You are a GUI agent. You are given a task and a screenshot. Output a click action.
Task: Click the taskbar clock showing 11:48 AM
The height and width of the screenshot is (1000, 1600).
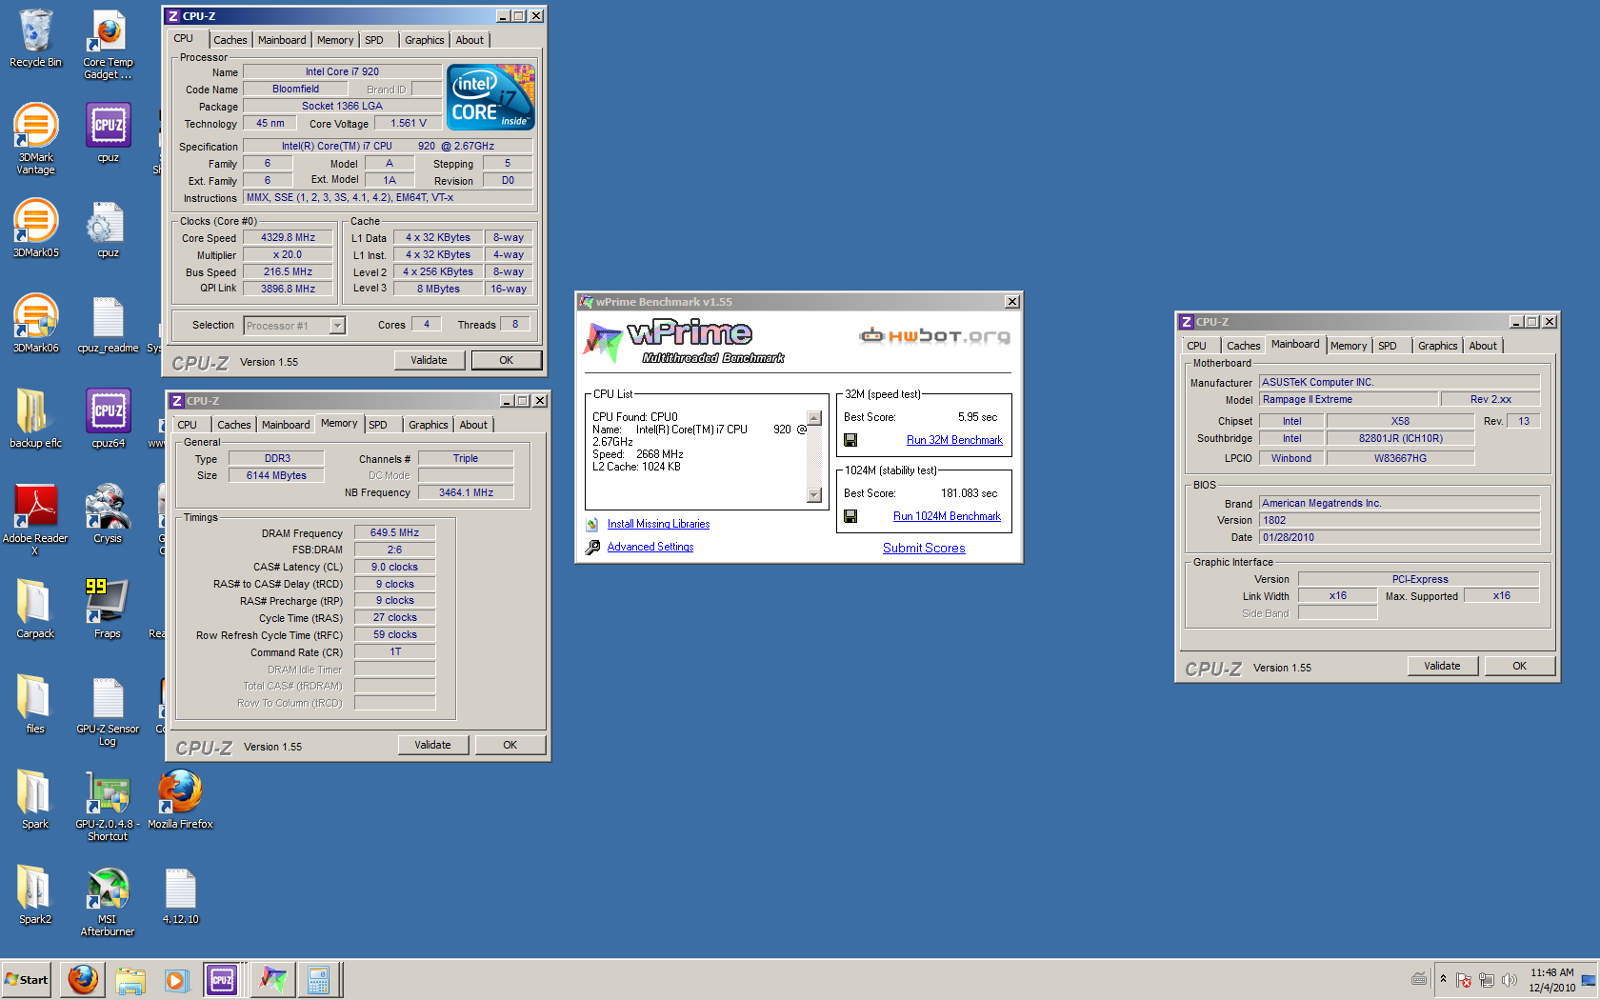[x=1552, y=980]
